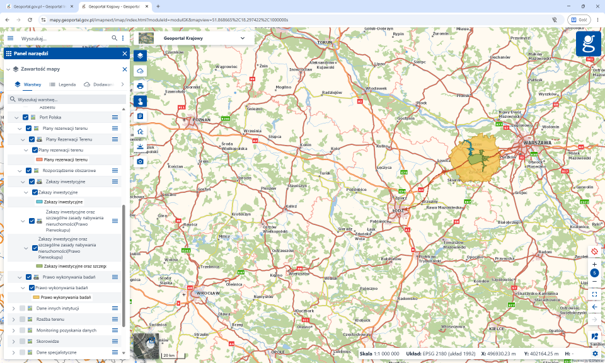This screenshot has width=605, height=363.
Task: Go to next map view arrow
Action: point(594,319)
